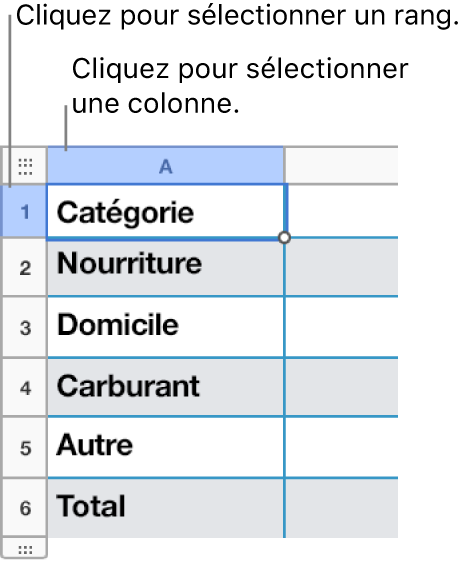Click the empty cell right of Catégorie
The image size is (470, 563).
pos(341,211)
